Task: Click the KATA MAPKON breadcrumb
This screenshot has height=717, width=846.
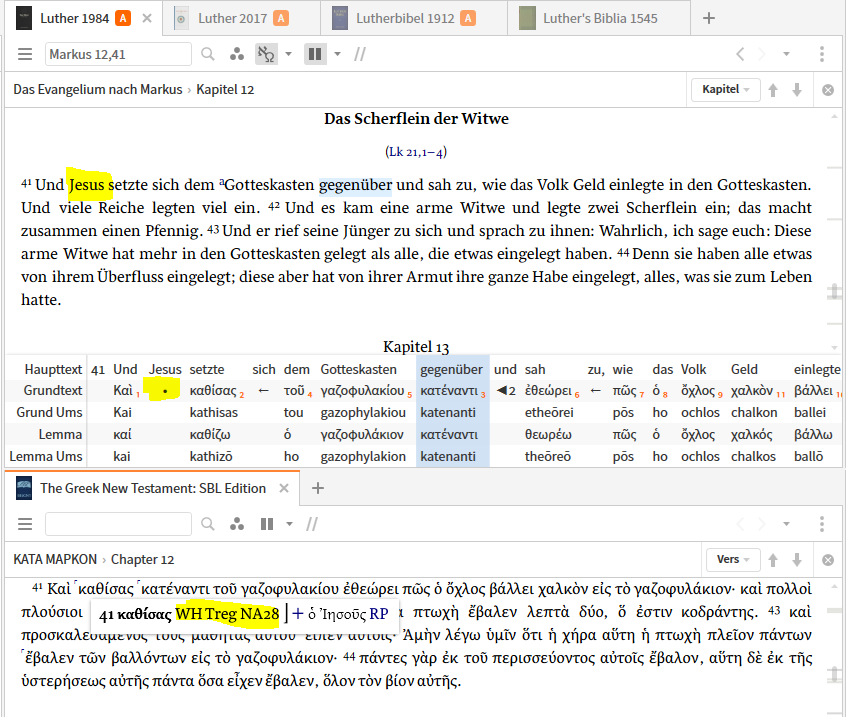Action: (x=55, y=559)
